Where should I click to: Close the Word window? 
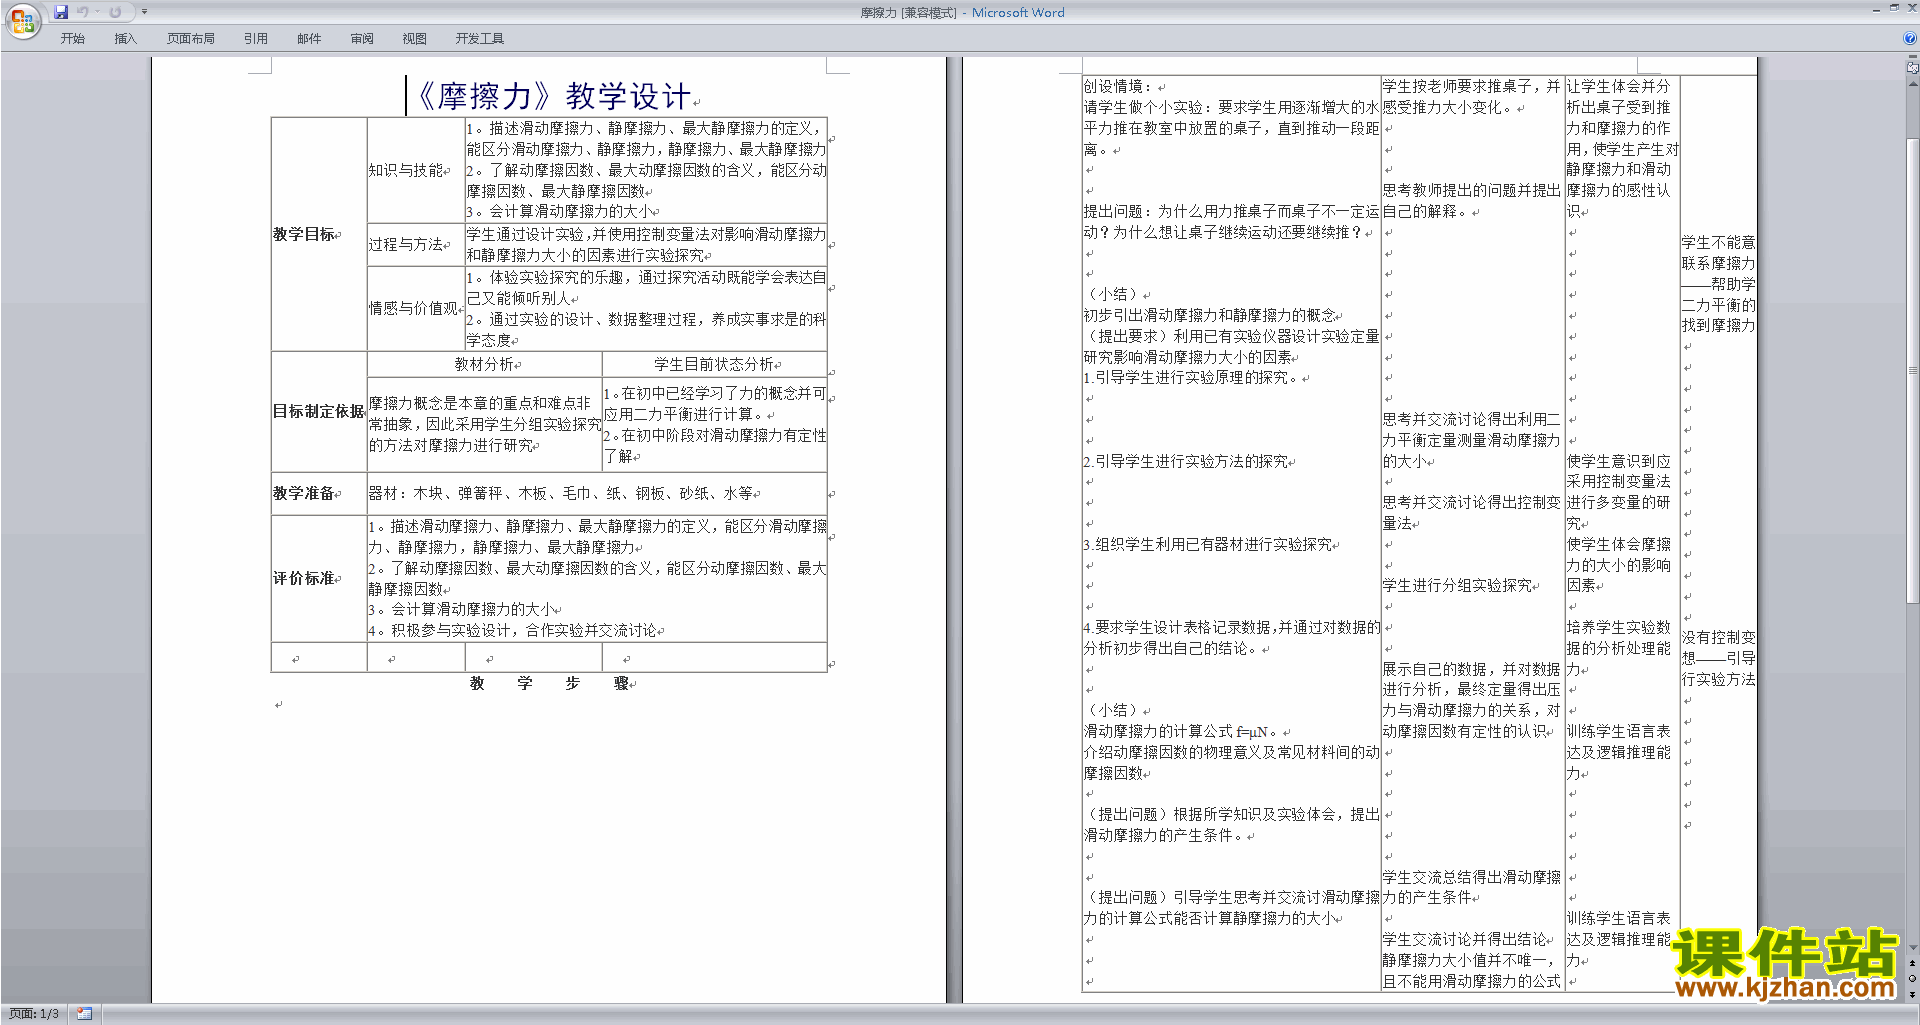1911,8
